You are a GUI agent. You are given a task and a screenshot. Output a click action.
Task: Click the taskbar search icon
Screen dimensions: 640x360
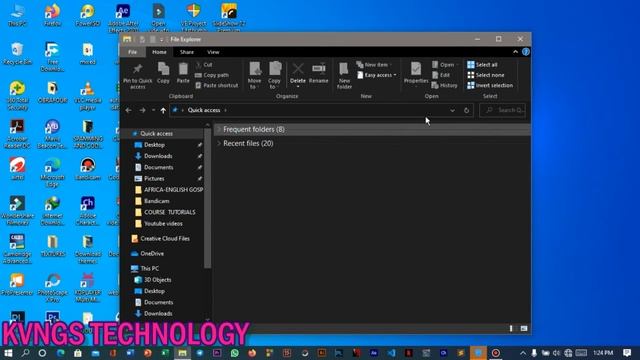pos(25,353)
